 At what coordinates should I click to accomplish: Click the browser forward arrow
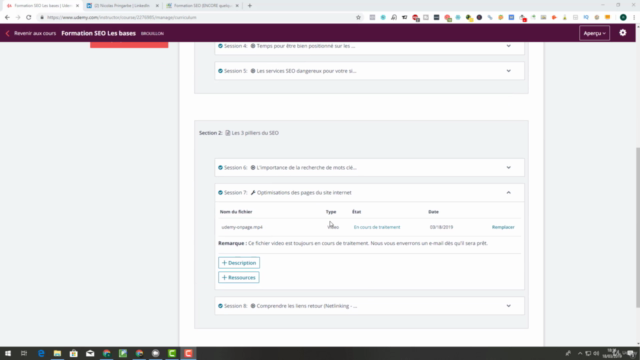coord(18,18)
